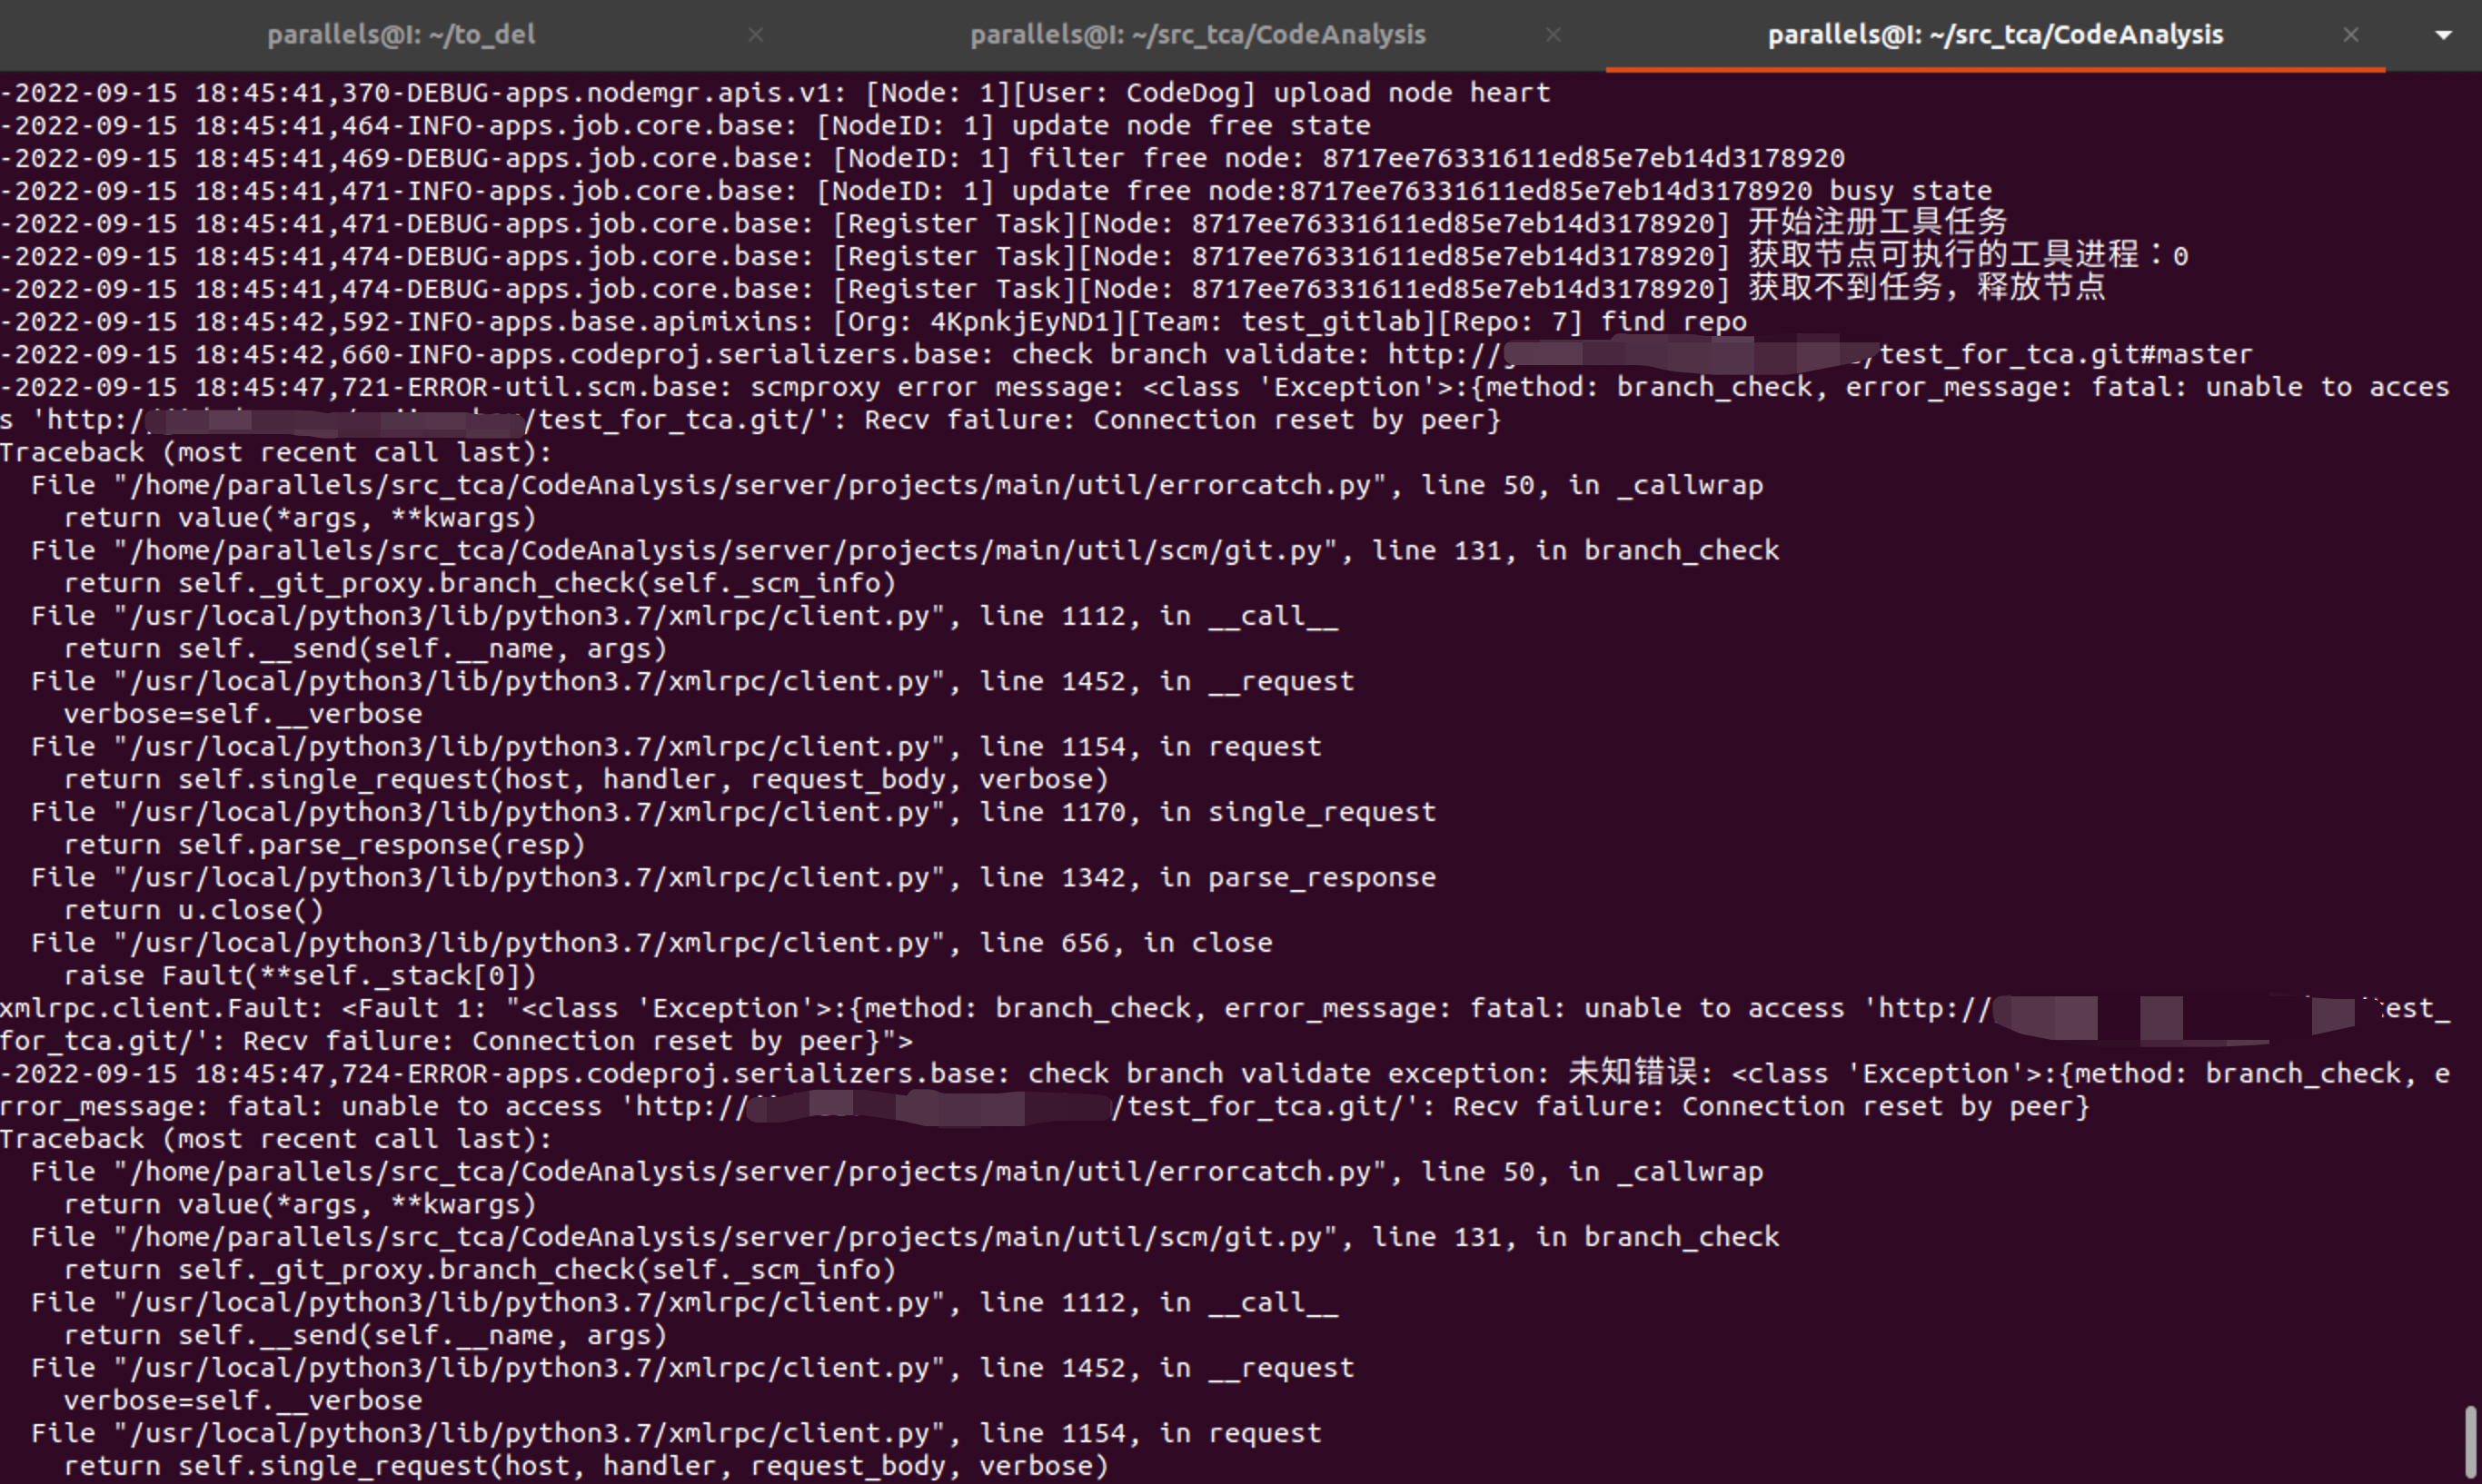Viewport: 2482px width, 1484px height.
Task: Click the second errorcatch.py line 50 entry
Action: pos(897,1172)
